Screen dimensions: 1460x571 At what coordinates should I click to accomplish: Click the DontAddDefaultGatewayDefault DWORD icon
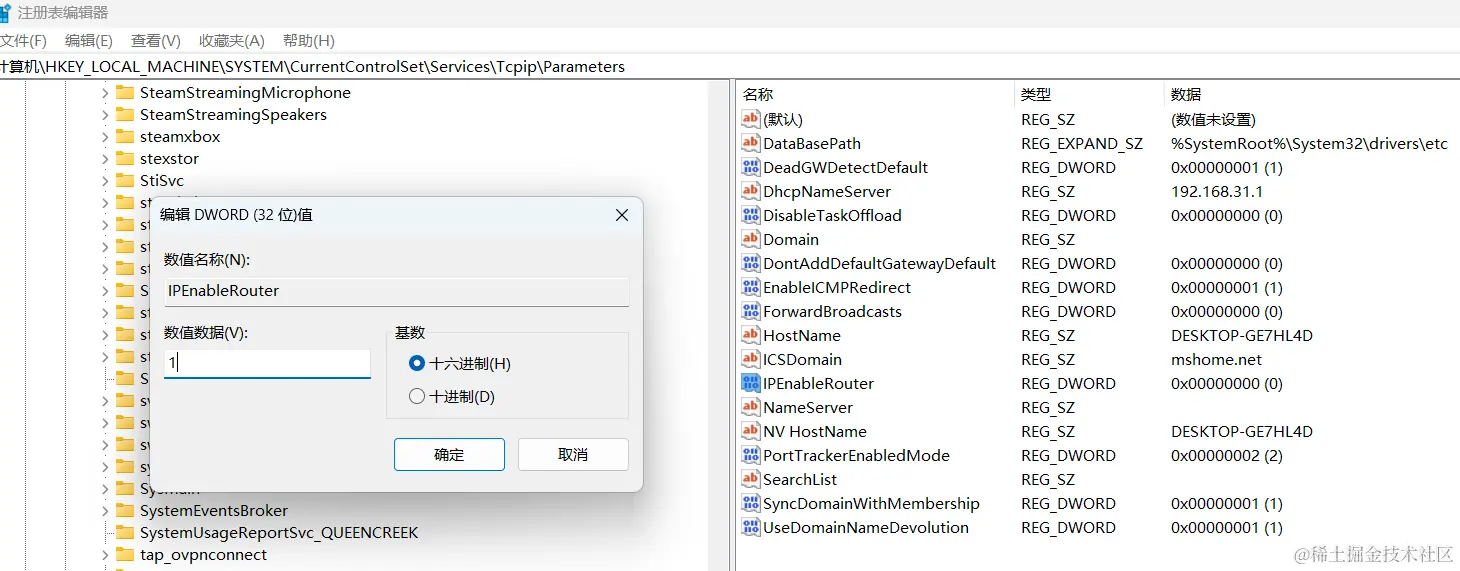tap(750, 263)
